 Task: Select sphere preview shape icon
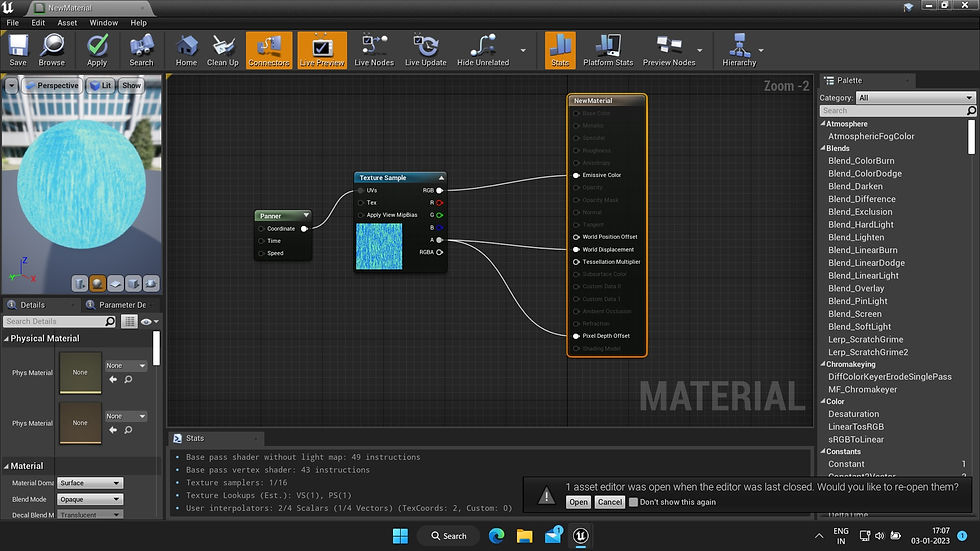(98, 284)
